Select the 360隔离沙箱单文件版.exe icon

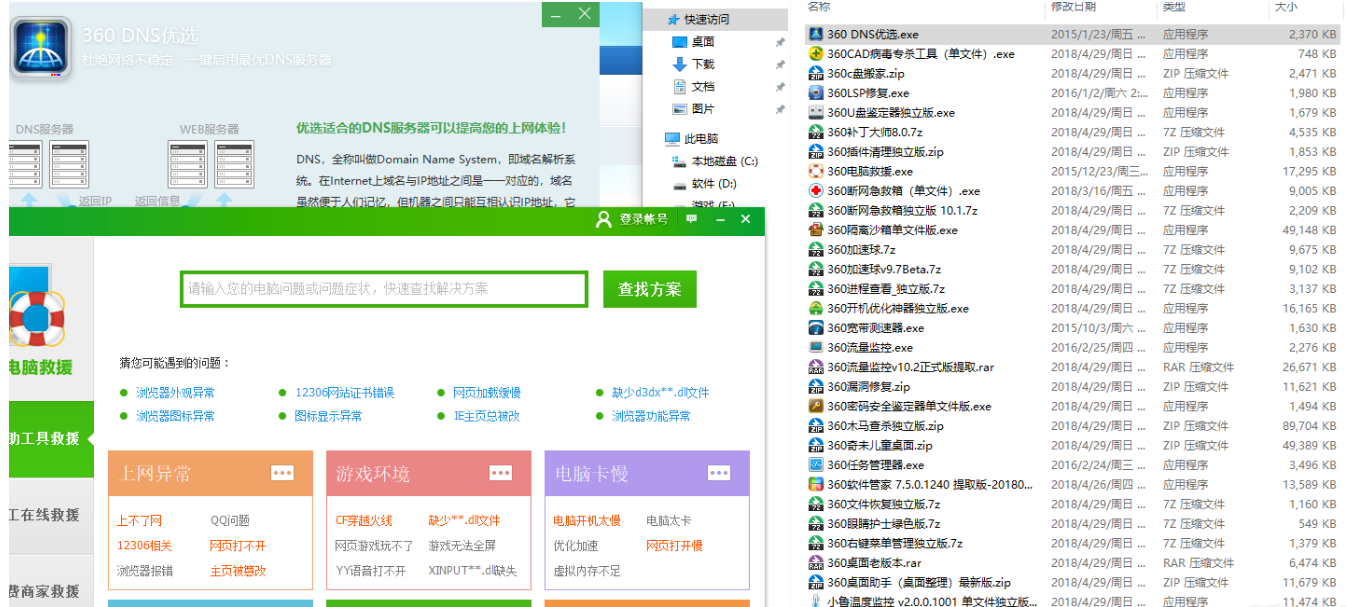point(816,230)
